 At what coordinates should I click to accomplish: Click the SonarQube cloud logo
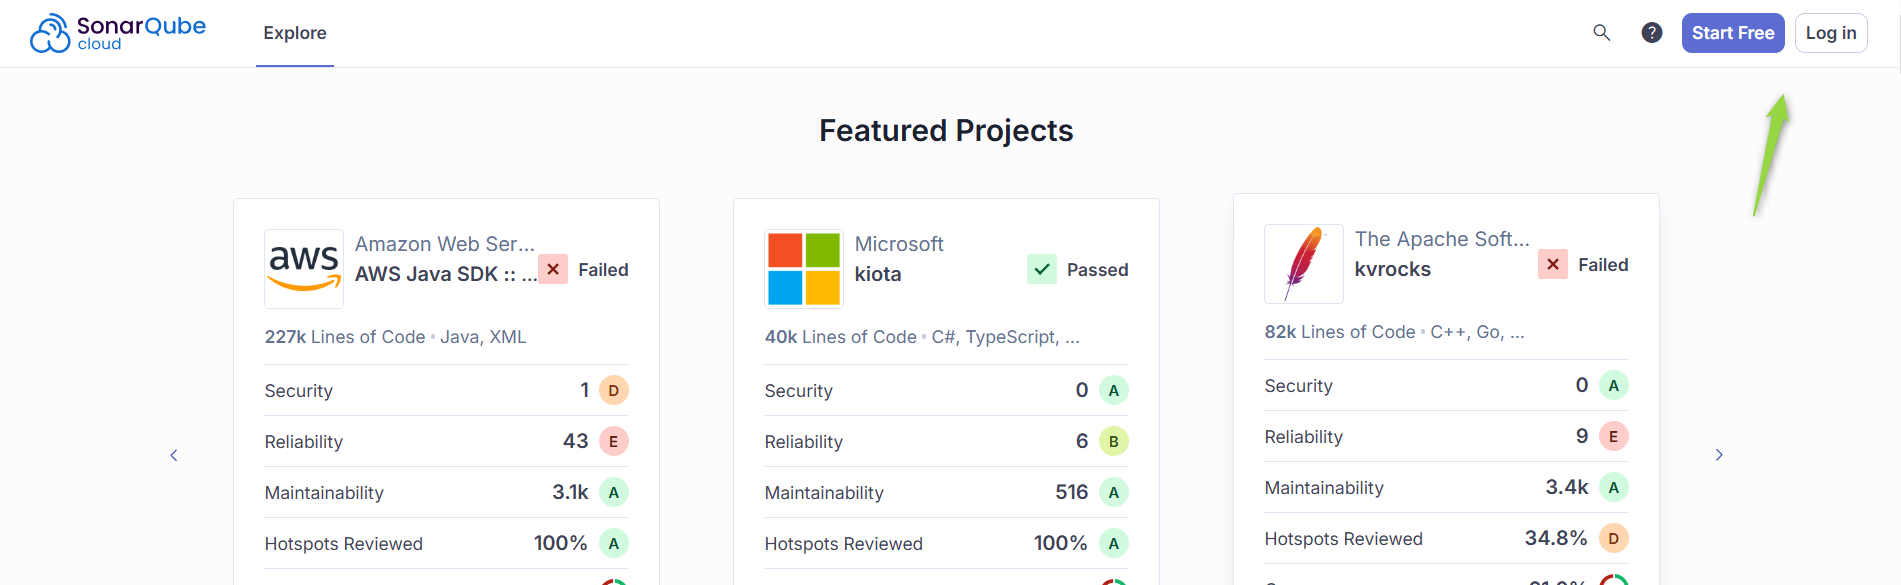click(118, 33)
